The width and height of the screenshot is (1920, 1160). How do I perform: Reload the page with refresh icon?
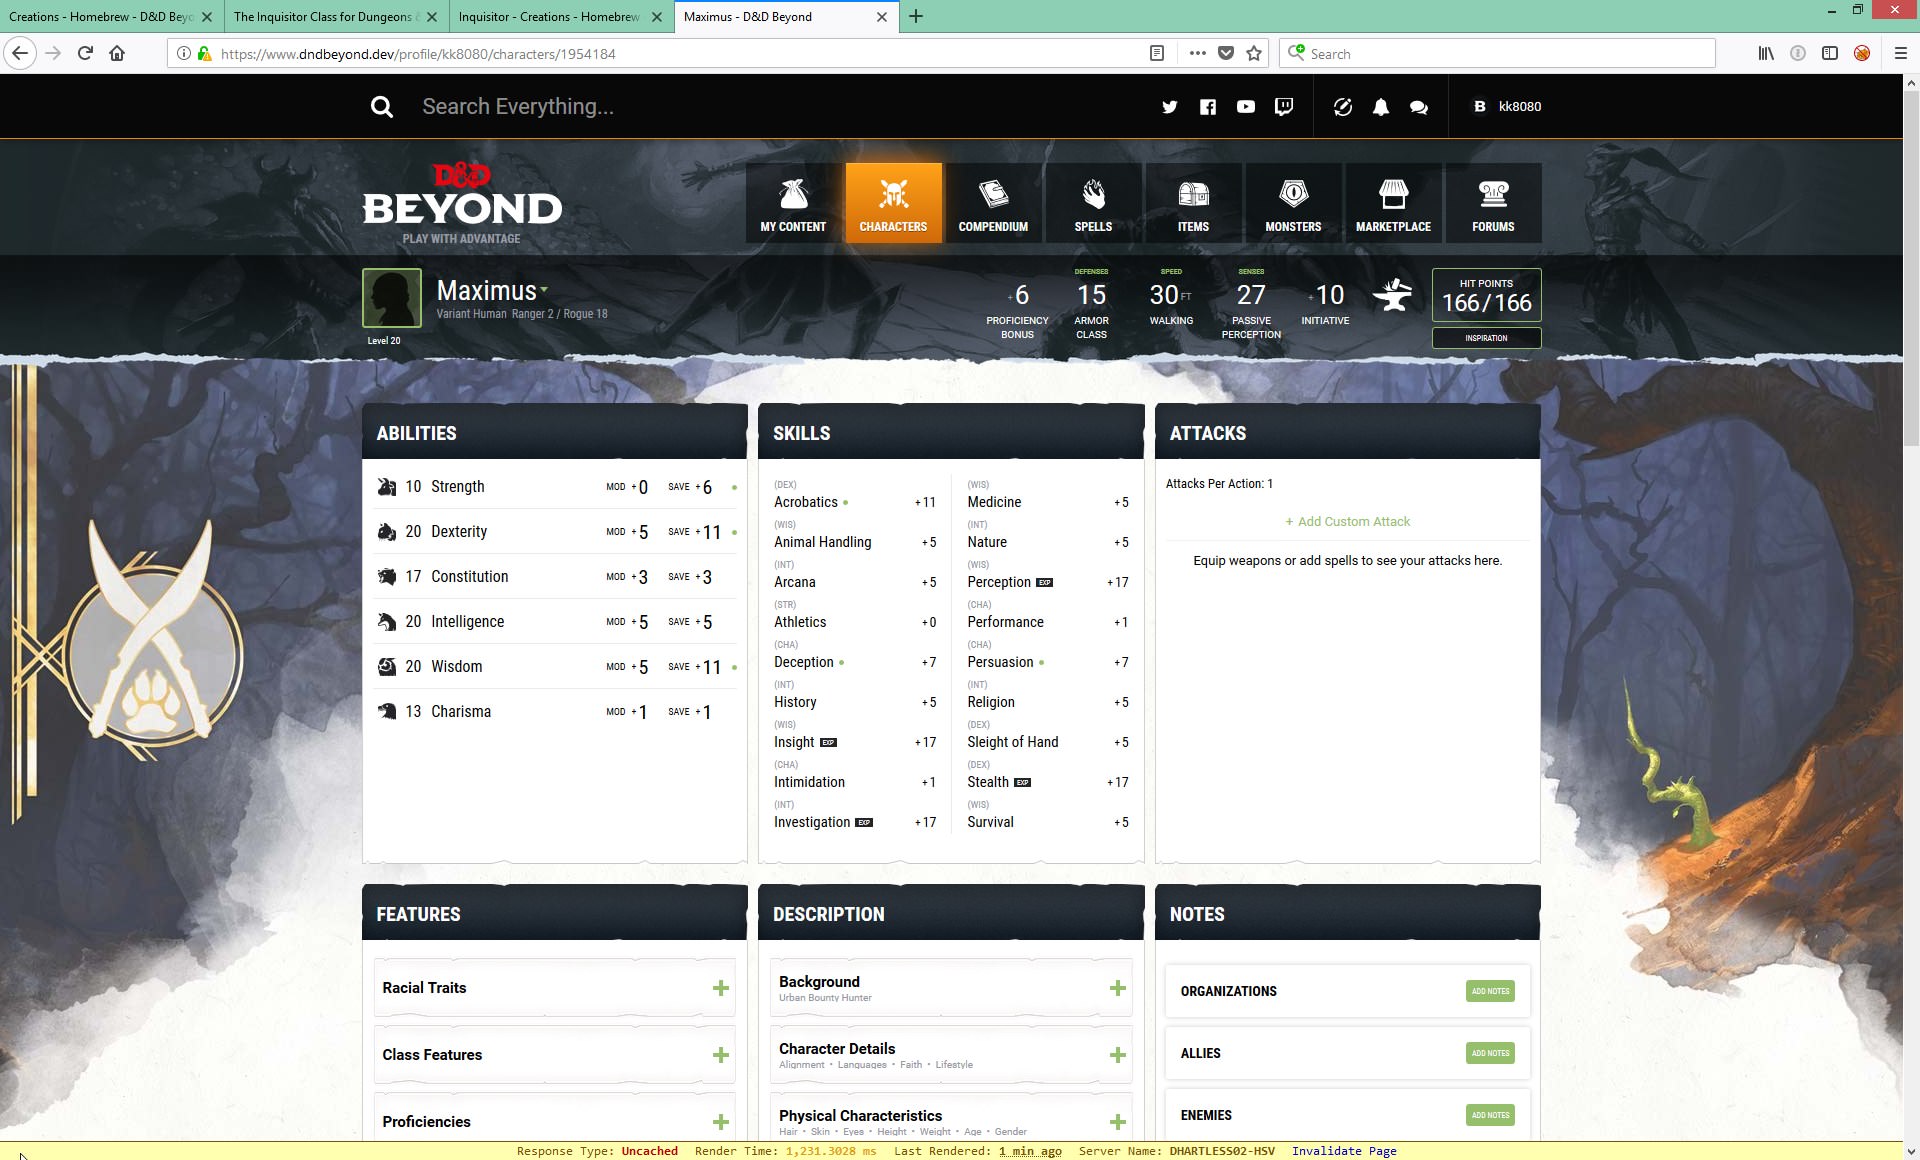click(x=85, y=54)
